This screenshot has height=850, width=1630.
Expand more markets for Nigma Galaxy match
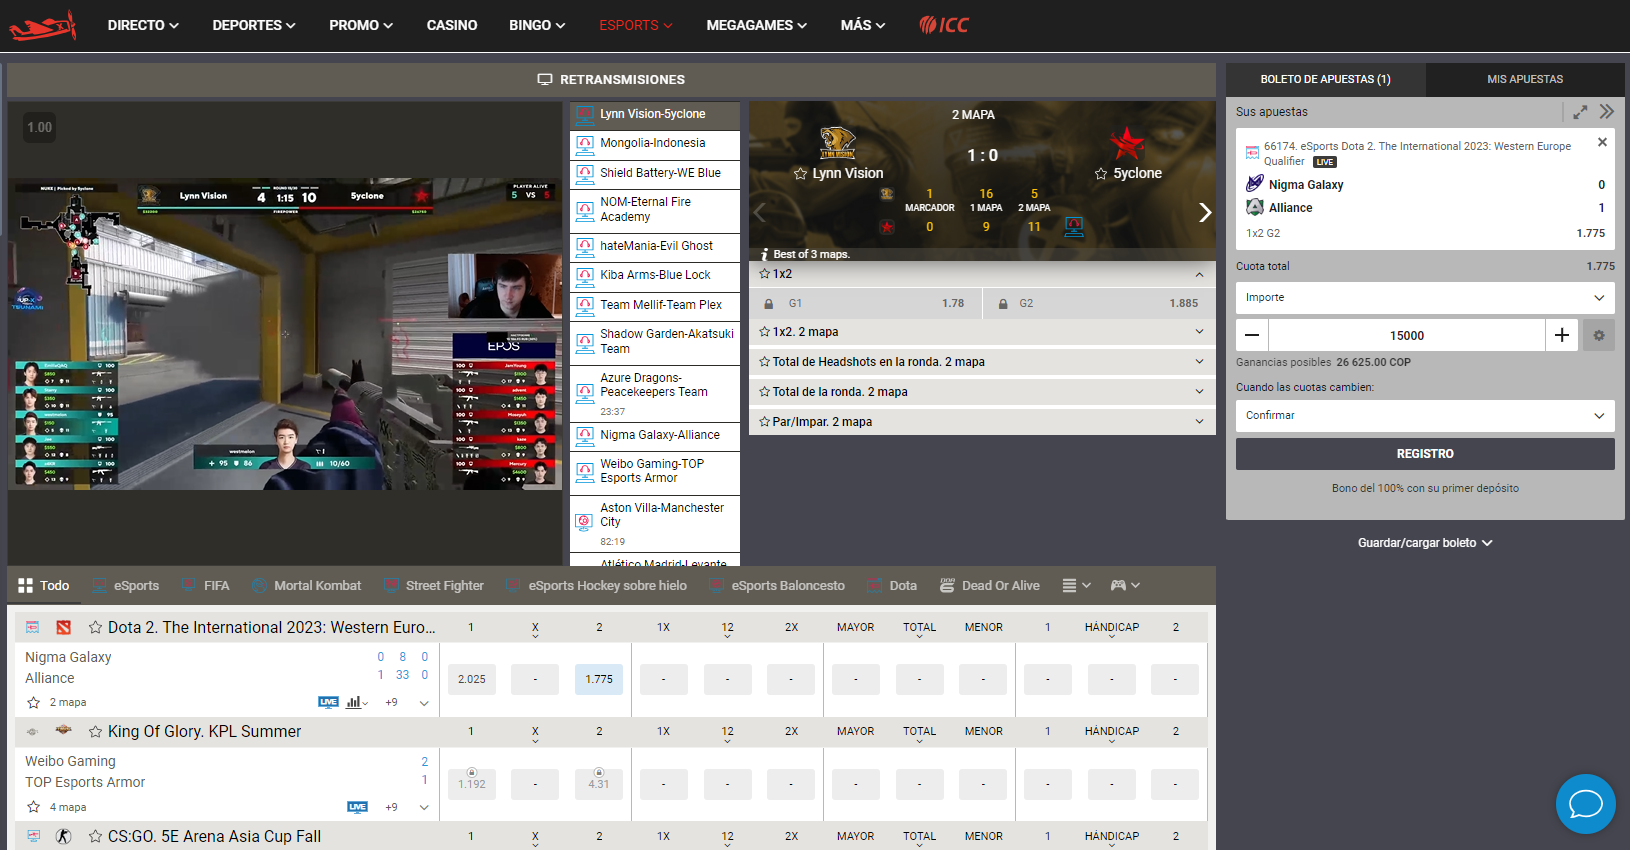[424, 703]
